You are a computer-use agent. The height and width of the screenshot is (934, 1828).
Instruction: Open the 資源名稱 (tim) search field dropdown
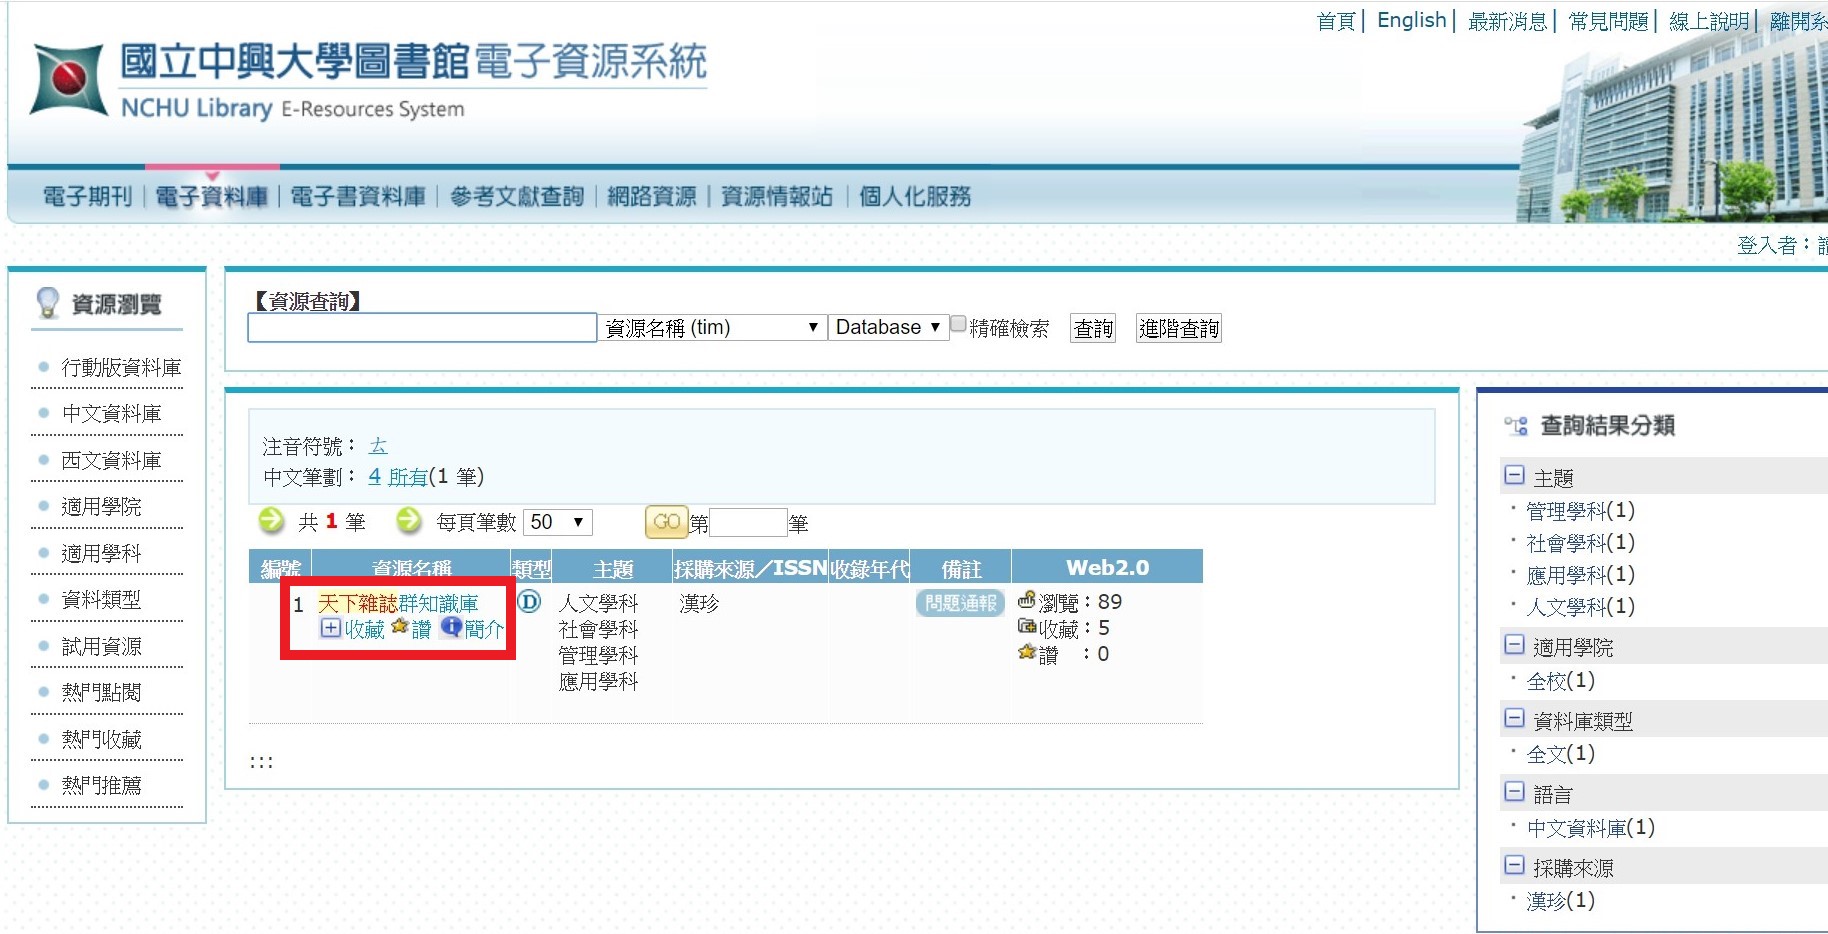pyautogui.click(x=712, y=327)
